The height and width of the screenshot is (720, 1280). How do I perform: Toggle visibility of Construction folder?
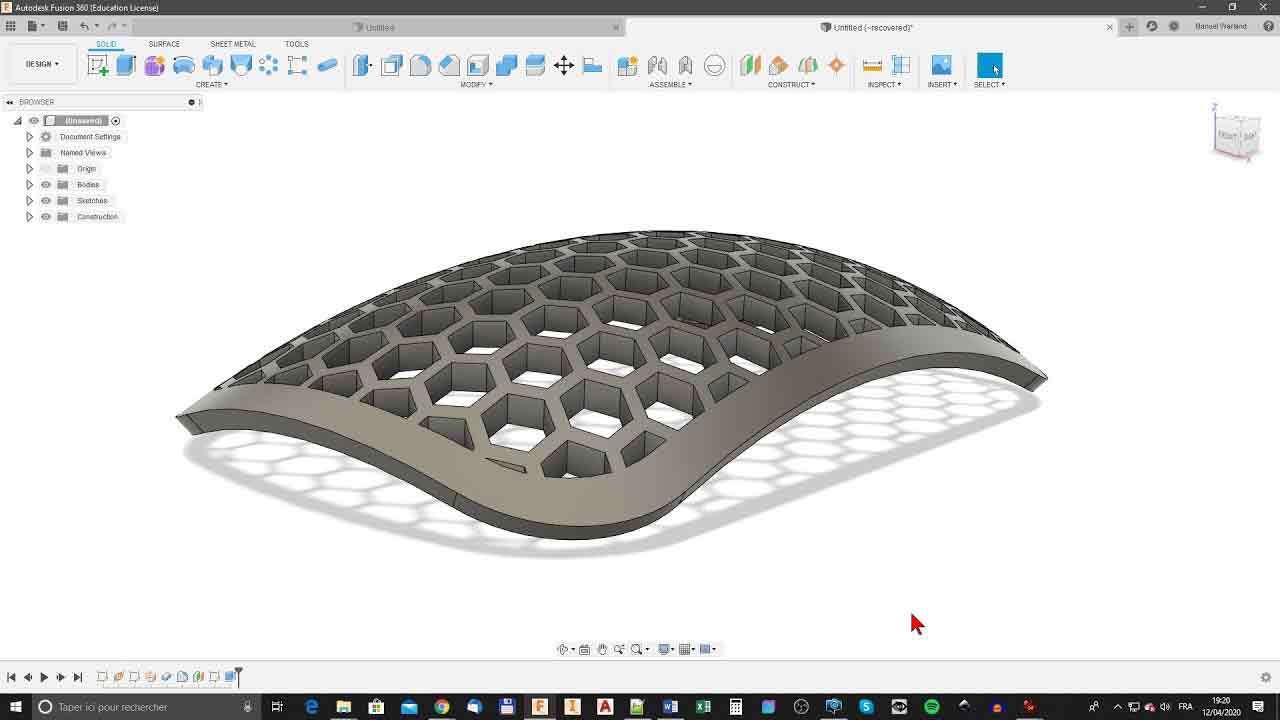tap(46, 217)
